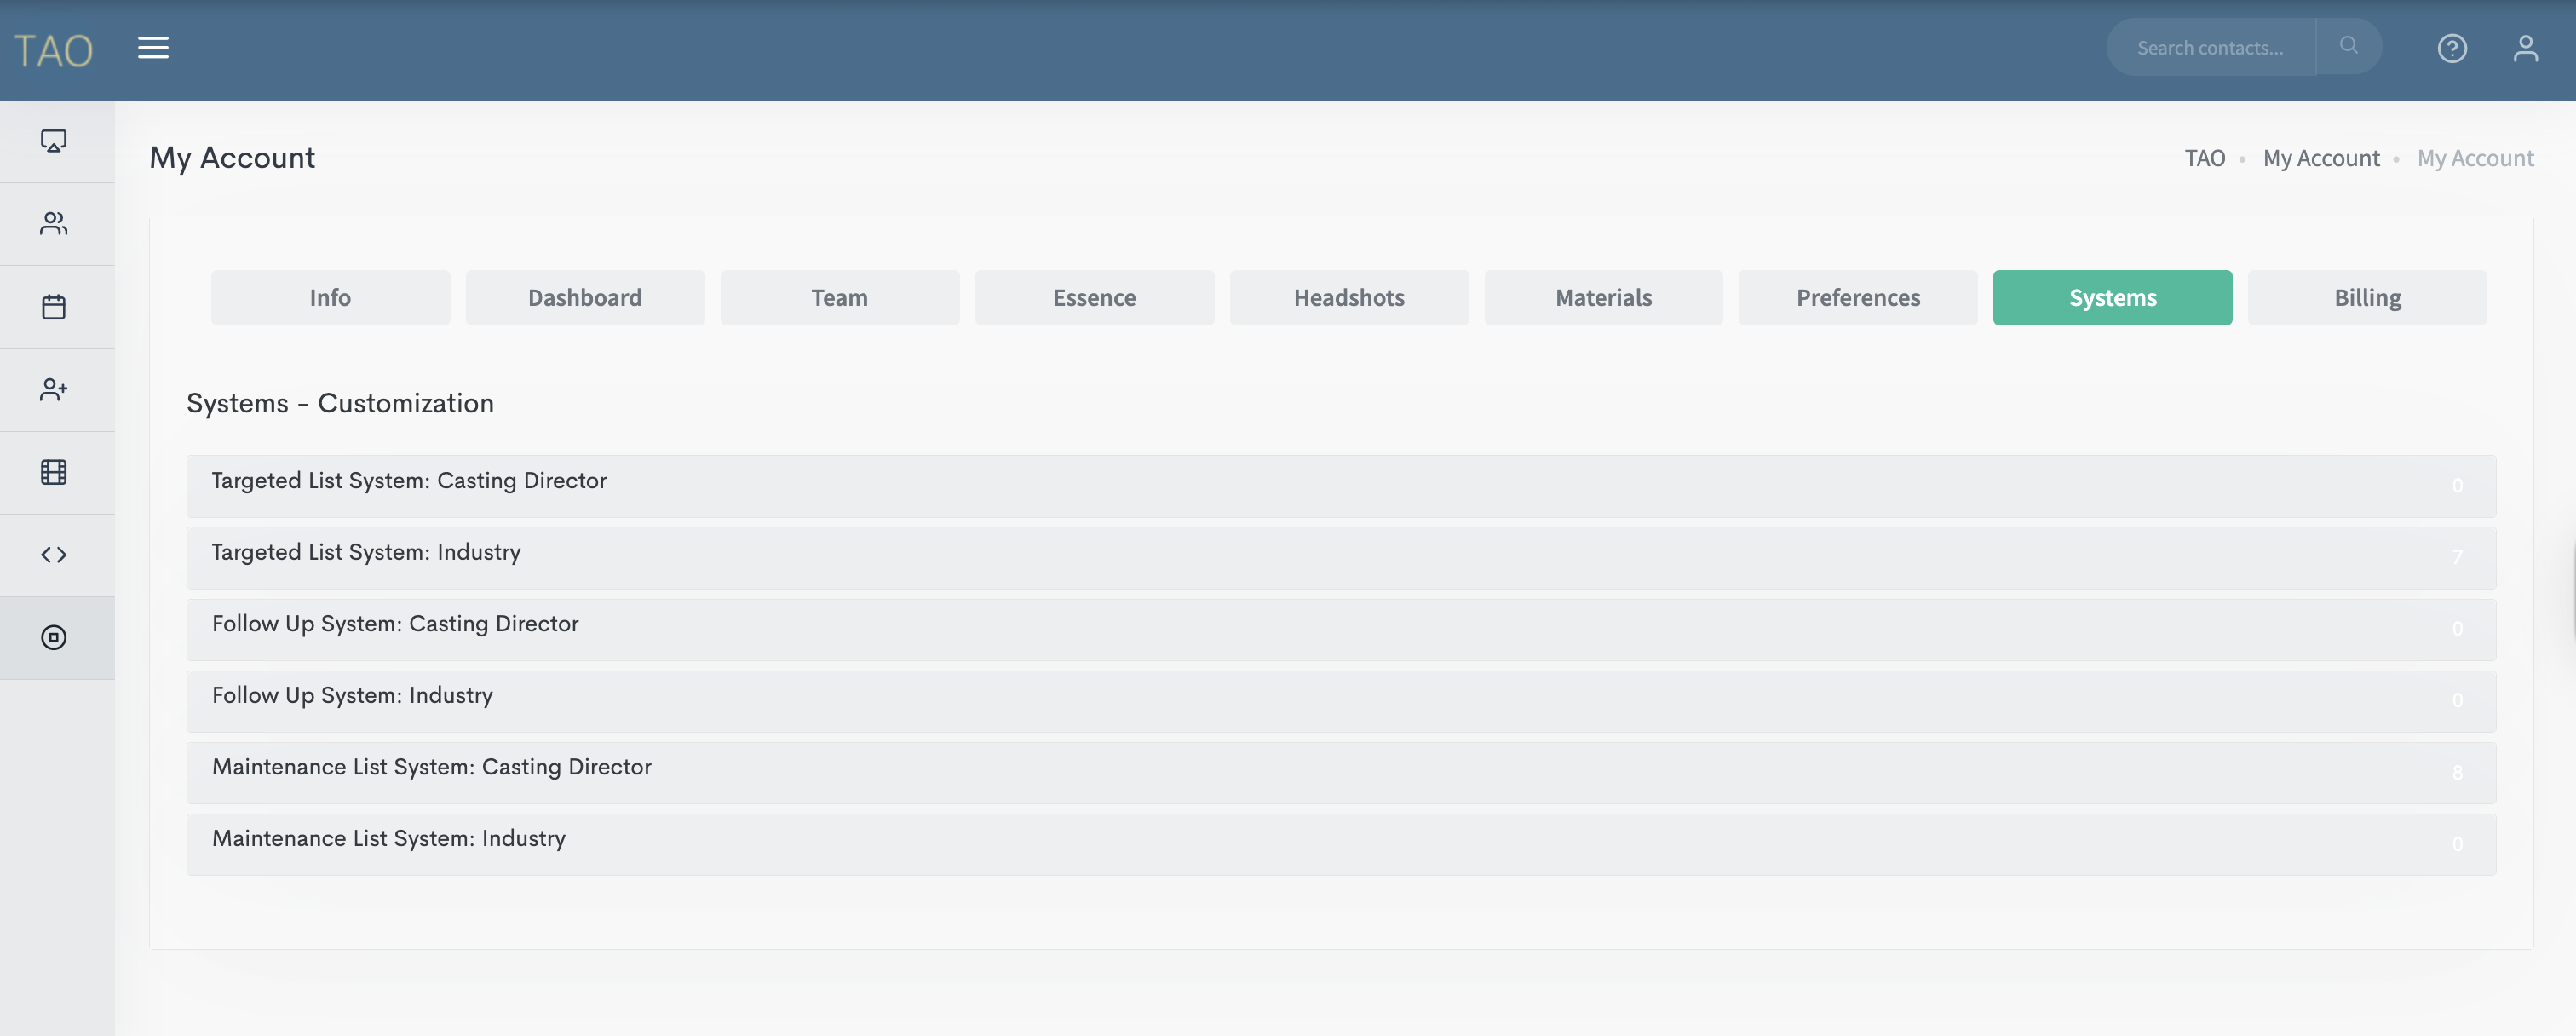The height and width of the screenshot is (1036, 2576).
Task: Switch to the Billing tab
Action: 2366,297
